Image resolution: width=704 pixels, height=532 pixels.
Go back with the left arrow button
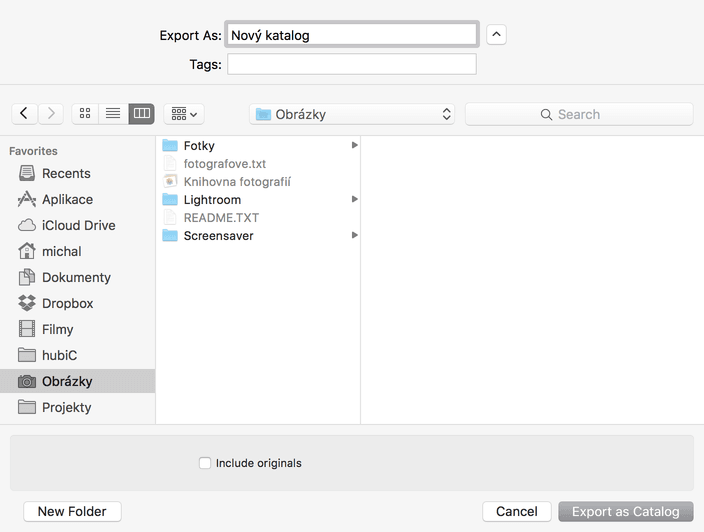24,114
